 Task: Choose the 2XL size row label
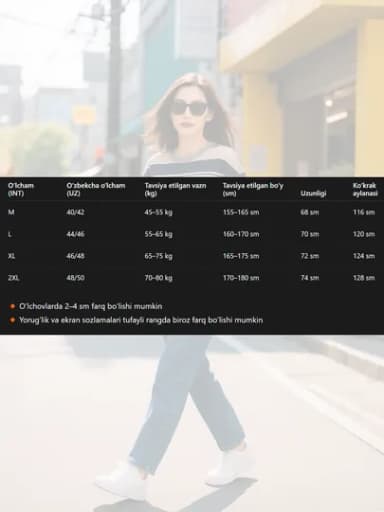14,278
